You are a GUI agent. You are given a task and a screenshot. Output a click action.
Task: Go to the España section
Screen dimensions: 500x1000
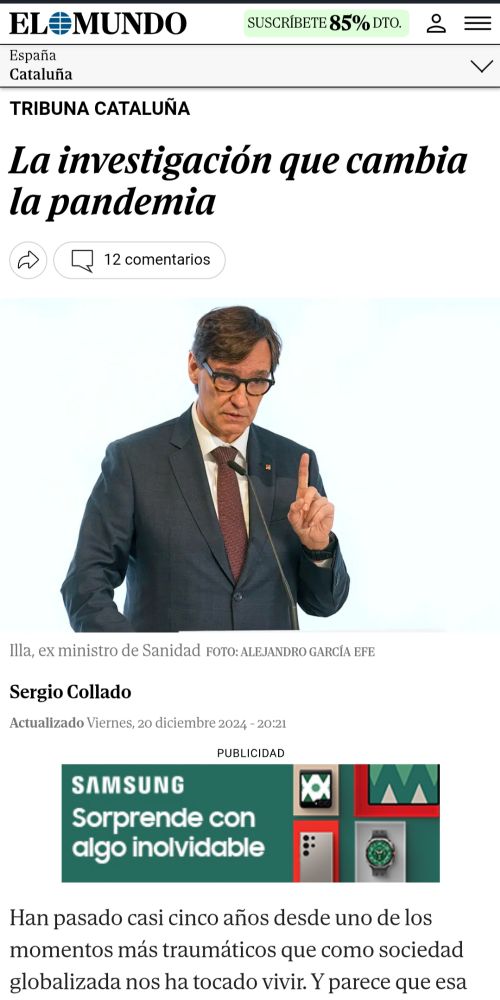point(33,55)
